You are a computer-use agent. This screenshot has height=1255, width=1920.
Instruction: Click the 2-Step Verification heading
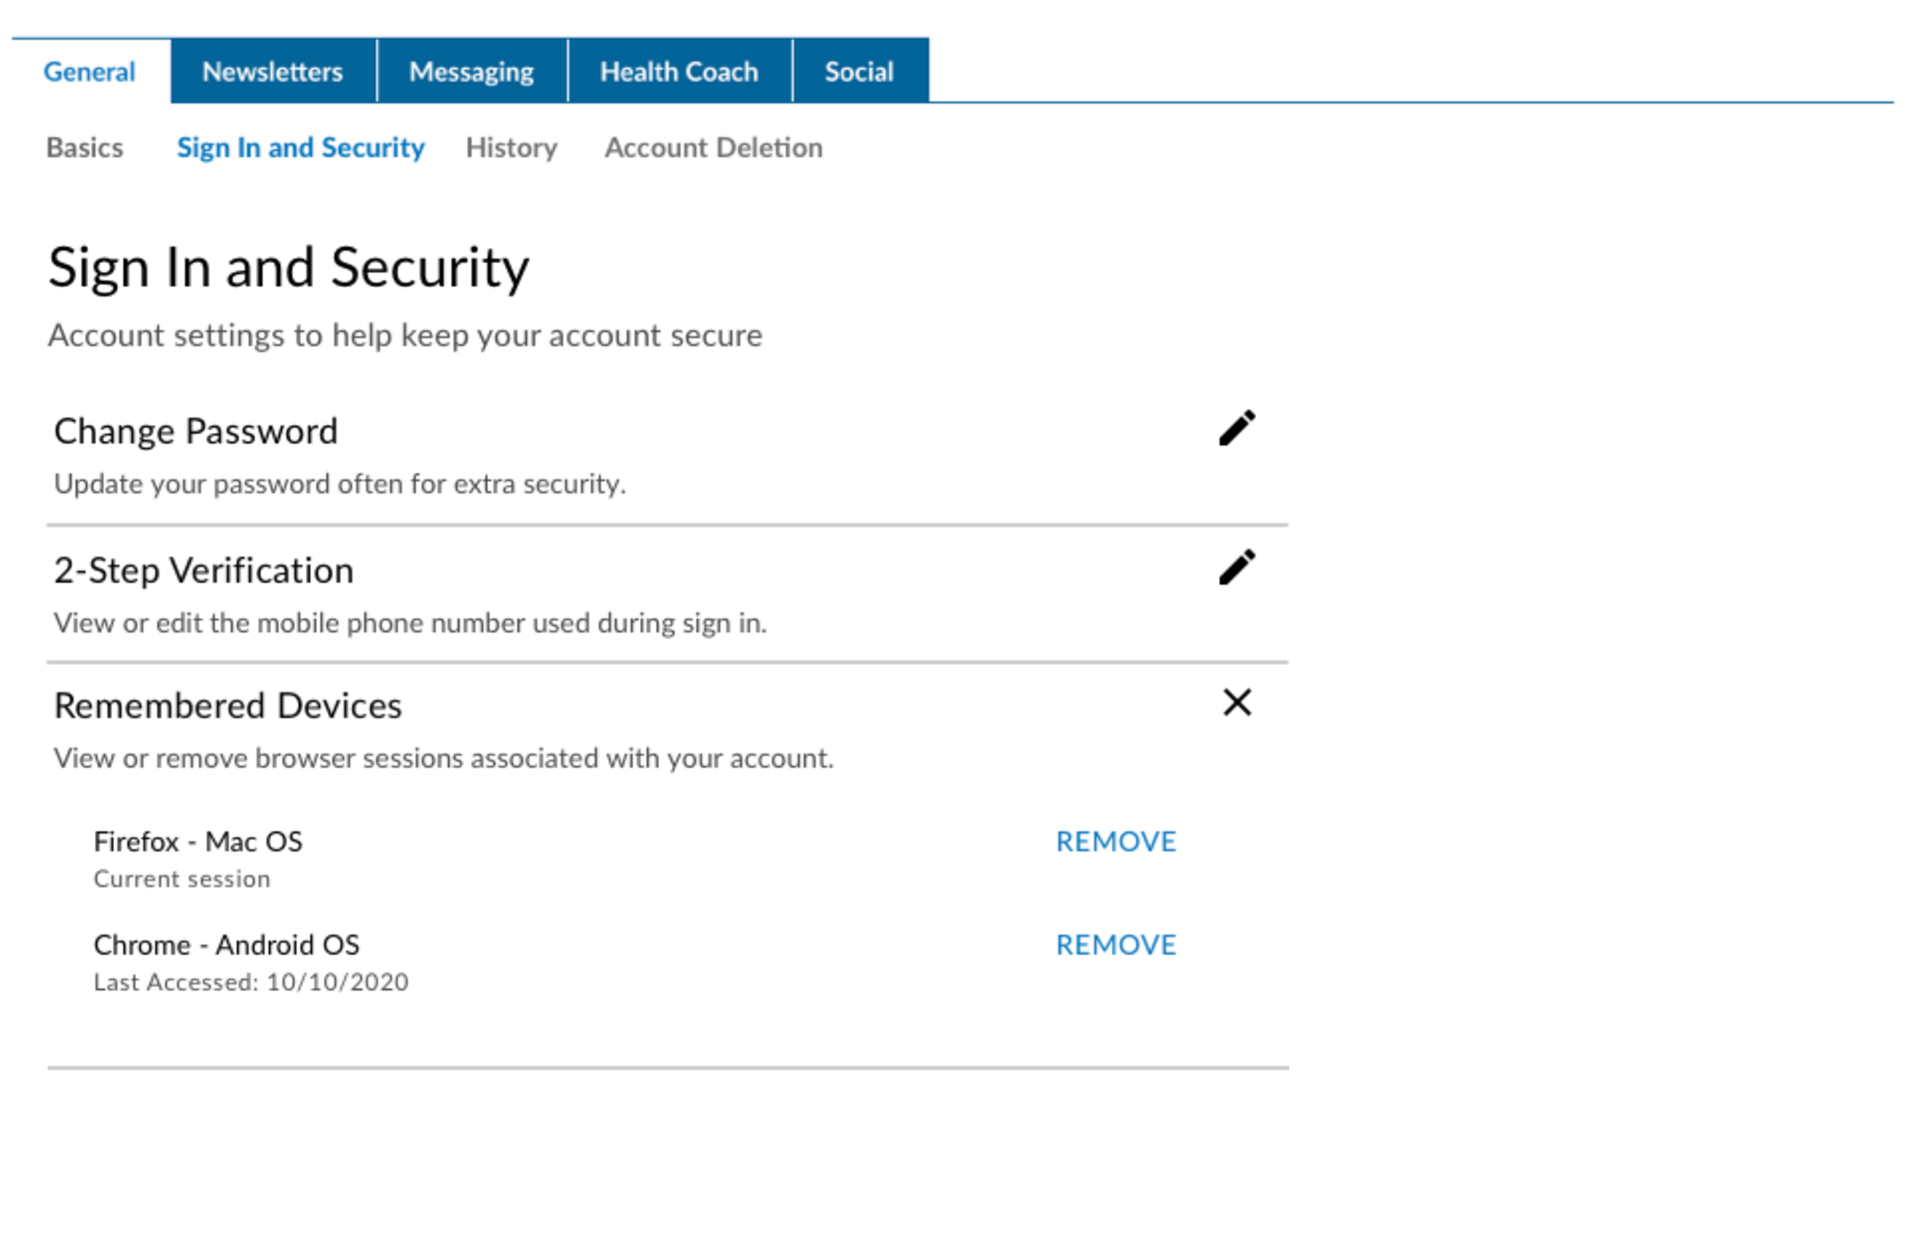coord(204,570)
